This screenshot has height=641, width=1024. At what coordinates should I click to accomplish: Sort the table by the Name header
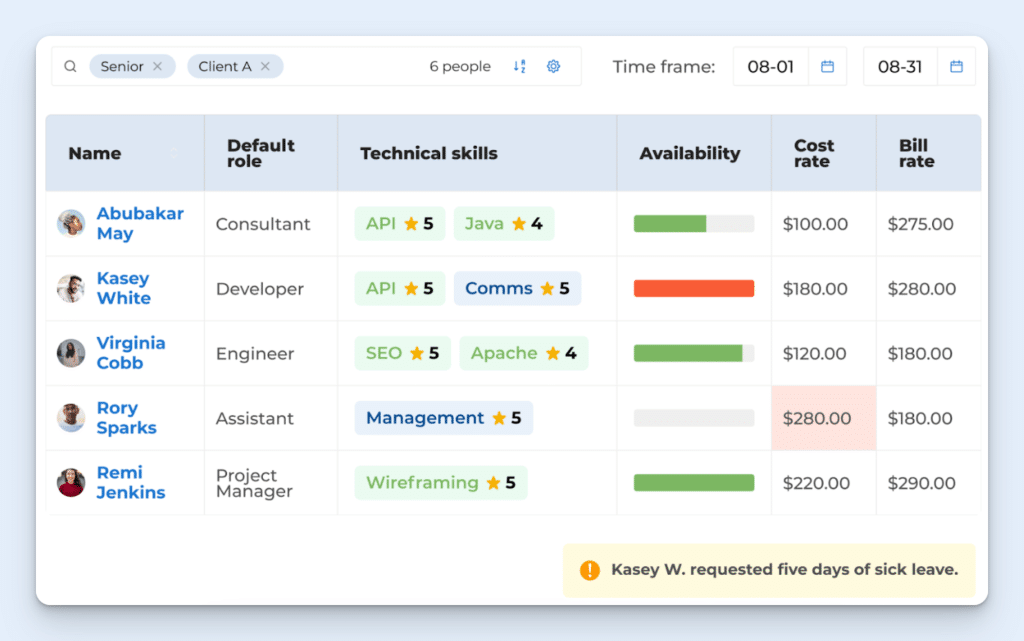point(94,153)
